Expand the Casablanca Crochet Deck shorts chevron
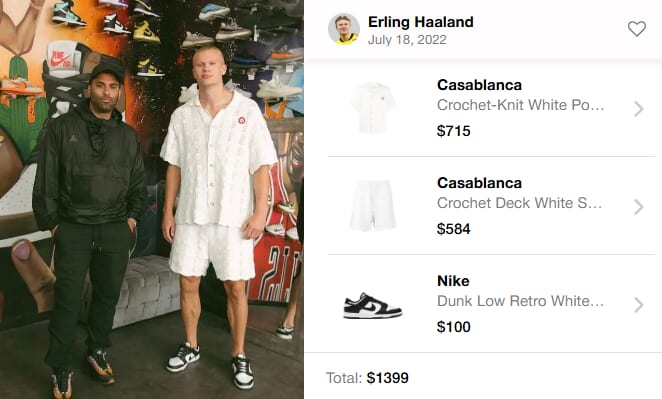Image resolution: width=662 pixels, height=399 pixels. coord(639,207)
